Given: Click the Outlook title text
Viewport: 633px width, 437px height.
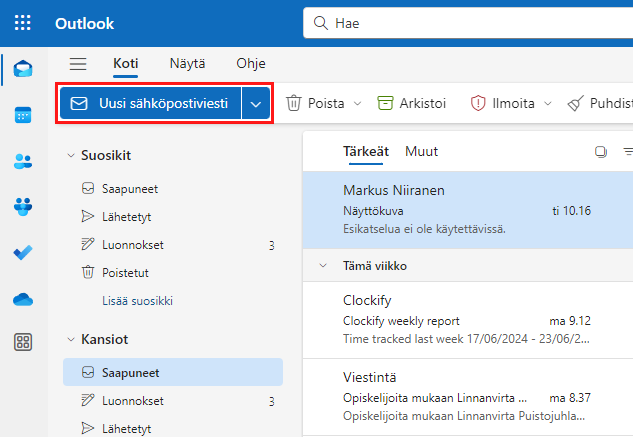Looking at the screenshot, I should click(x=84, y=23).
